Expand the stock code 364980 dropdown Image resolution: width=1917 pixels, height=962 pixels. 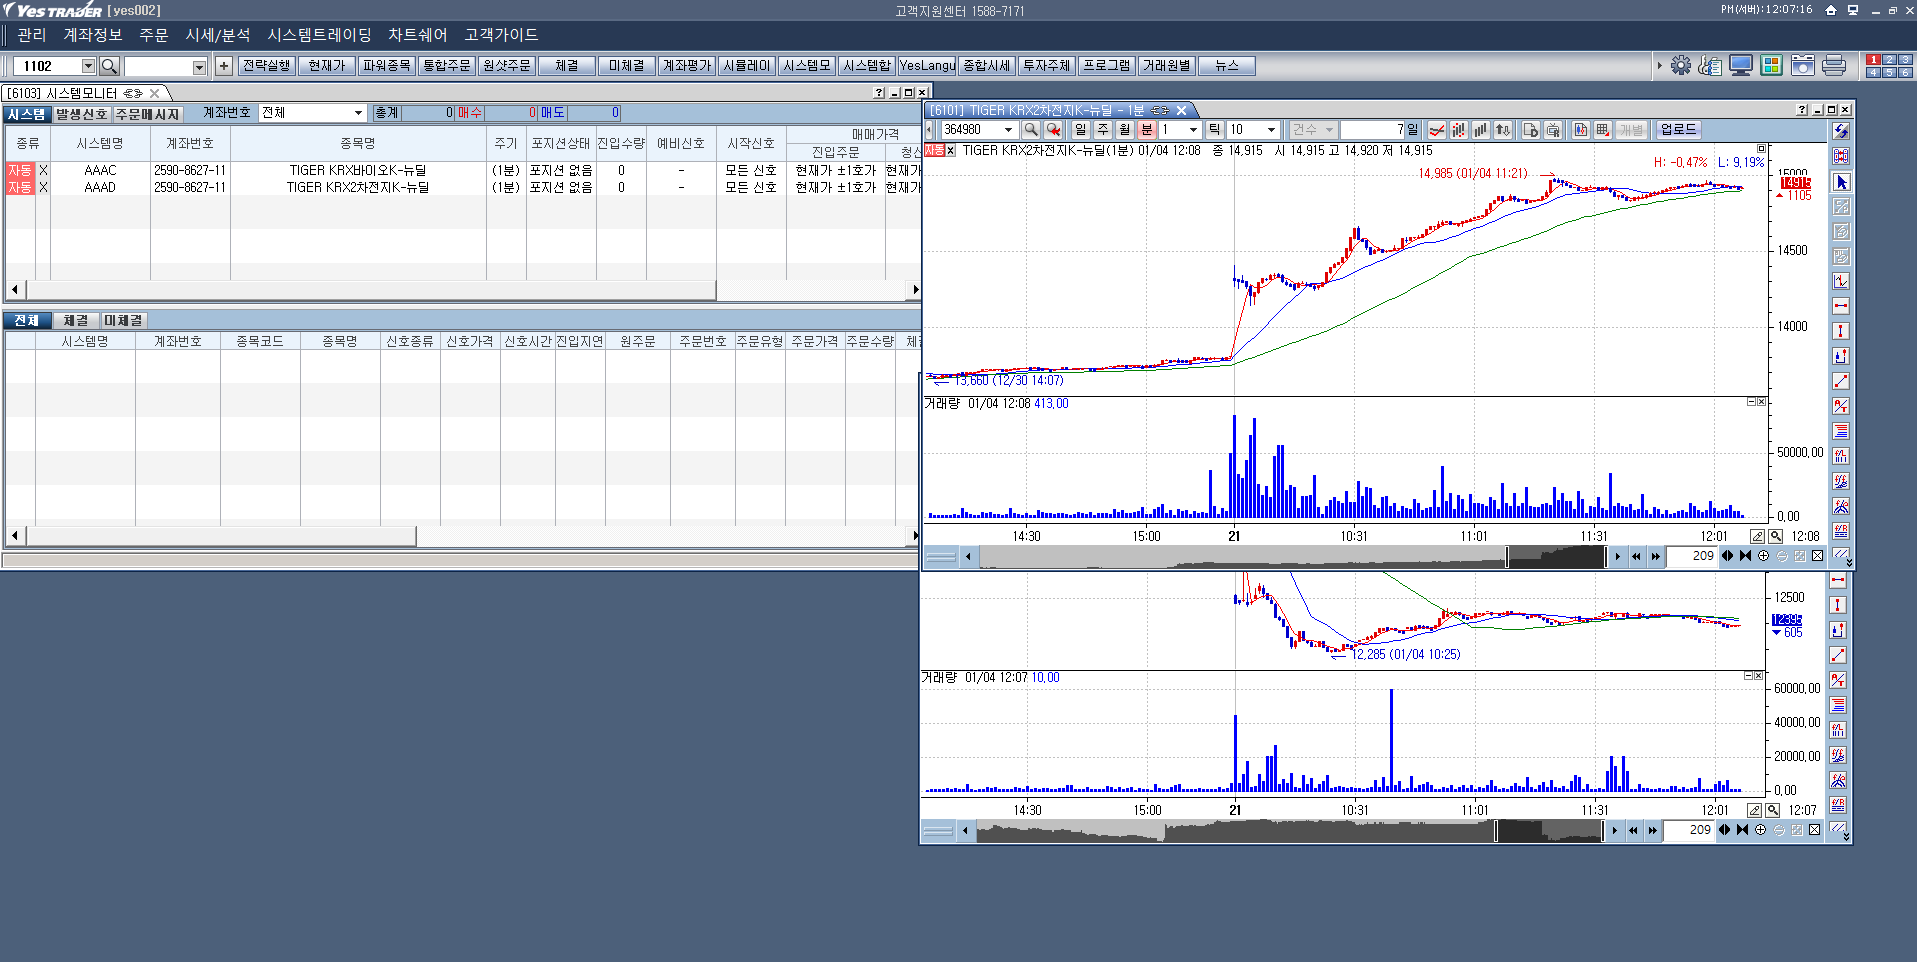(1008, 130)
